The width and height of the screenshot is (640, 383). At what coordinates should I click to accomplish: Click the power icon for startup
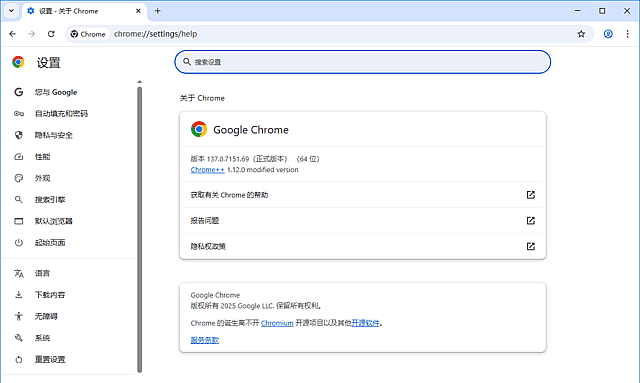19,243
